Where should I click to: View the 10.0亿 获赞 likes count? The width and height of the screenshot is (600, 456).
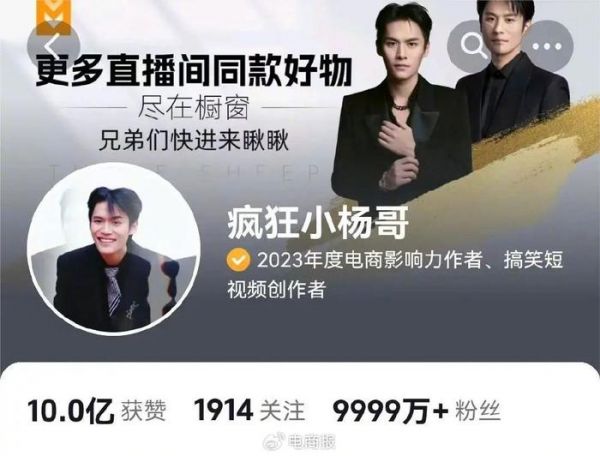point(97,411)
